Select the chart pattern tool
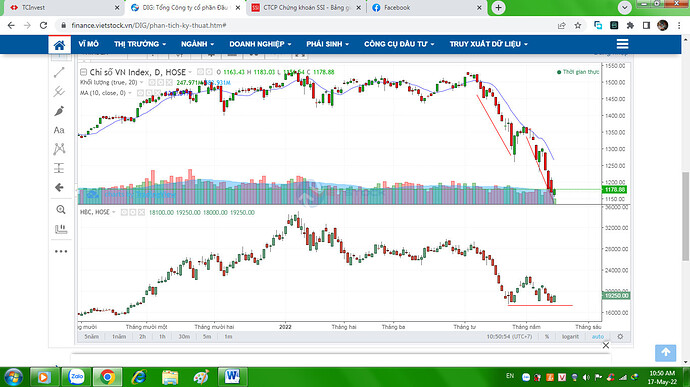Viewport: 690px width, 387px height. click(x=59, y=149)
